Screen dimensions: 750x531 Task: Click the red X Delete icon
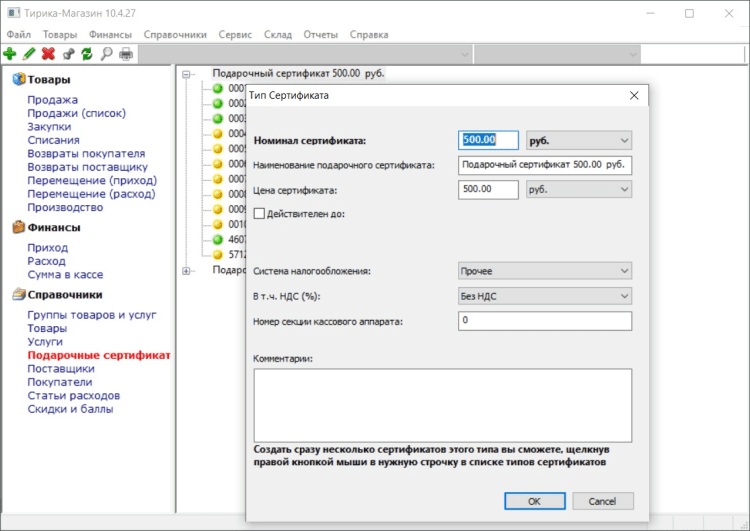tap(48, 54)
